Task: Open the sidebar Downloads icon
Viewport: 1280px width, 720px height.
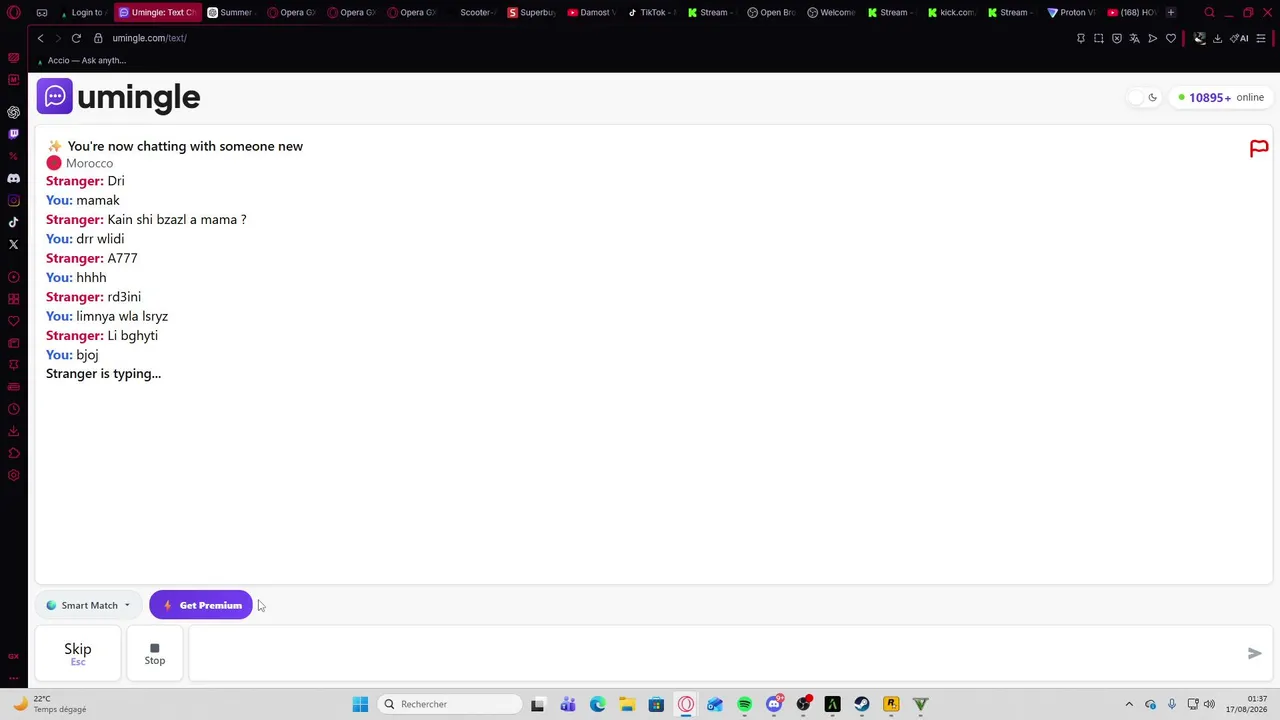Action: point(13,431)
